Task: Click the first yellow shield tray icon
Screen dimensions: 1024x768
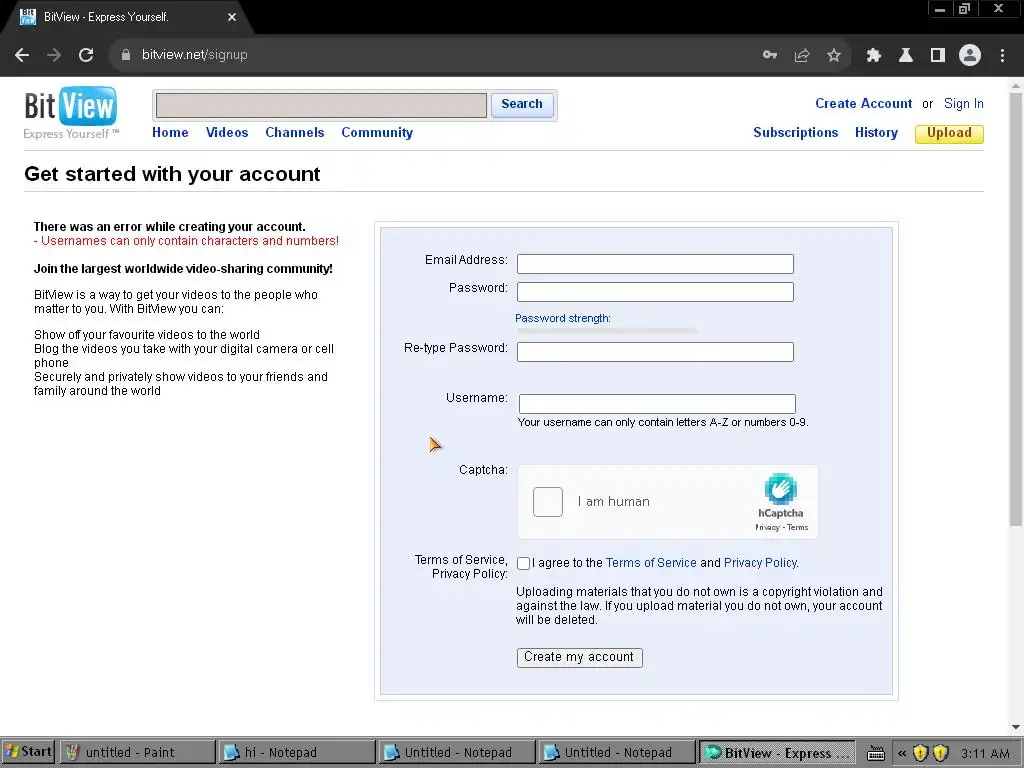Action: click(x=920, y=753)
